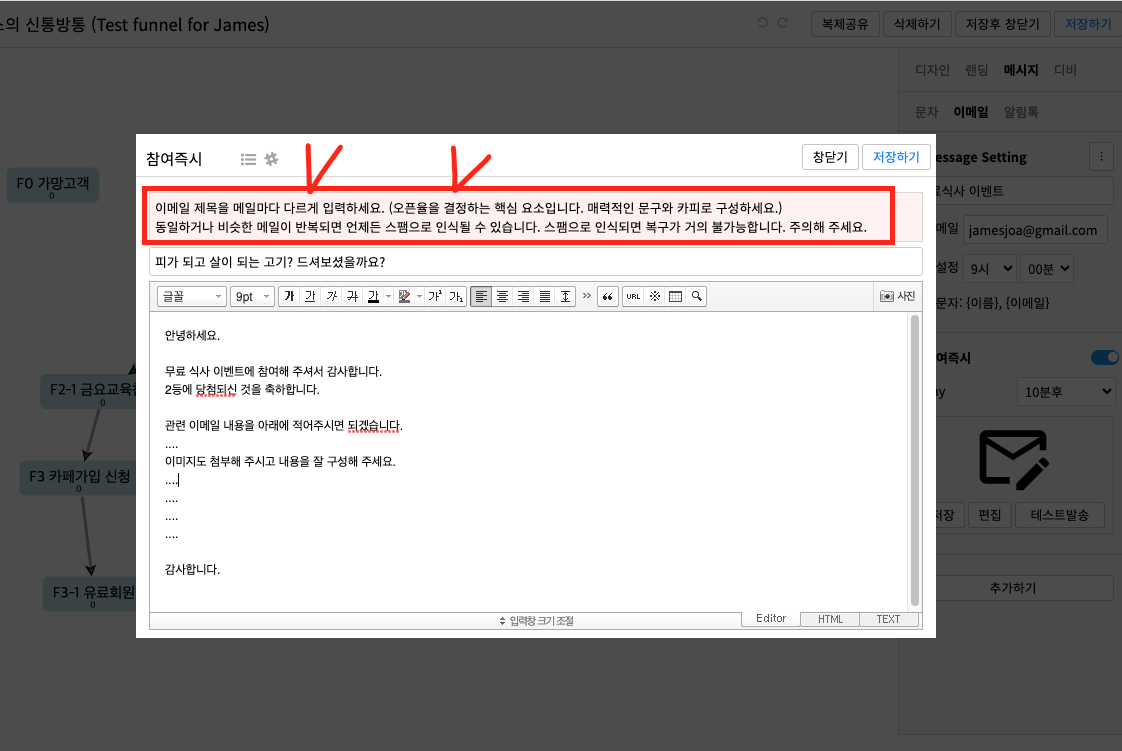Center align the email text
This screenshot has height=751, width=1122.
coord(502,296)
